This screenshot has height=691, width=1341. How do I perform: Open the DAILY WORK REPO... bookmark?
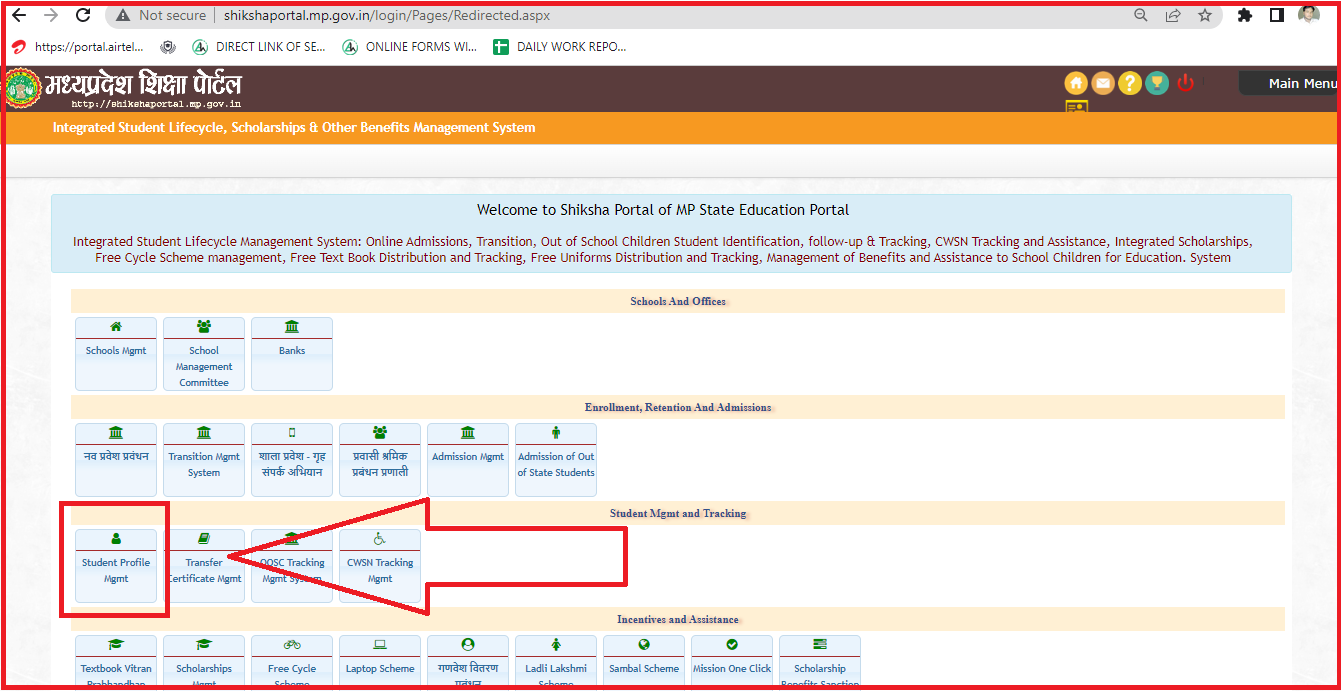(560, 47)
